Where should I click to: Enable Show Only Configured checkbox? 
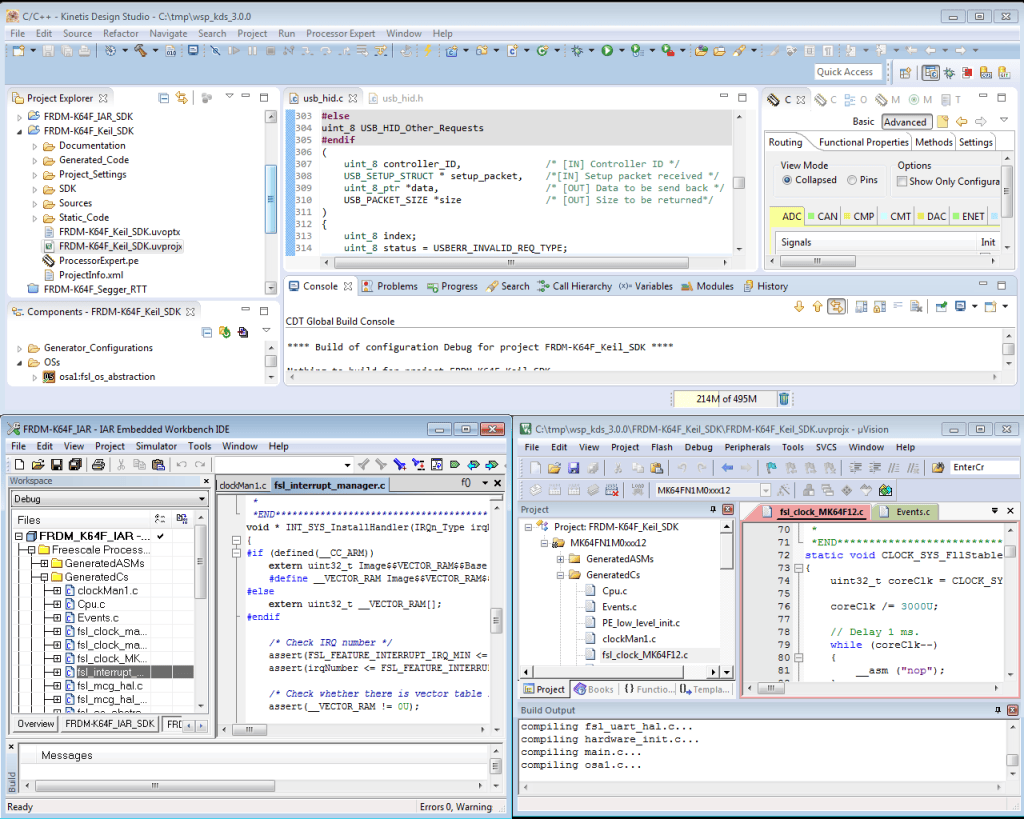pos(902,182)
